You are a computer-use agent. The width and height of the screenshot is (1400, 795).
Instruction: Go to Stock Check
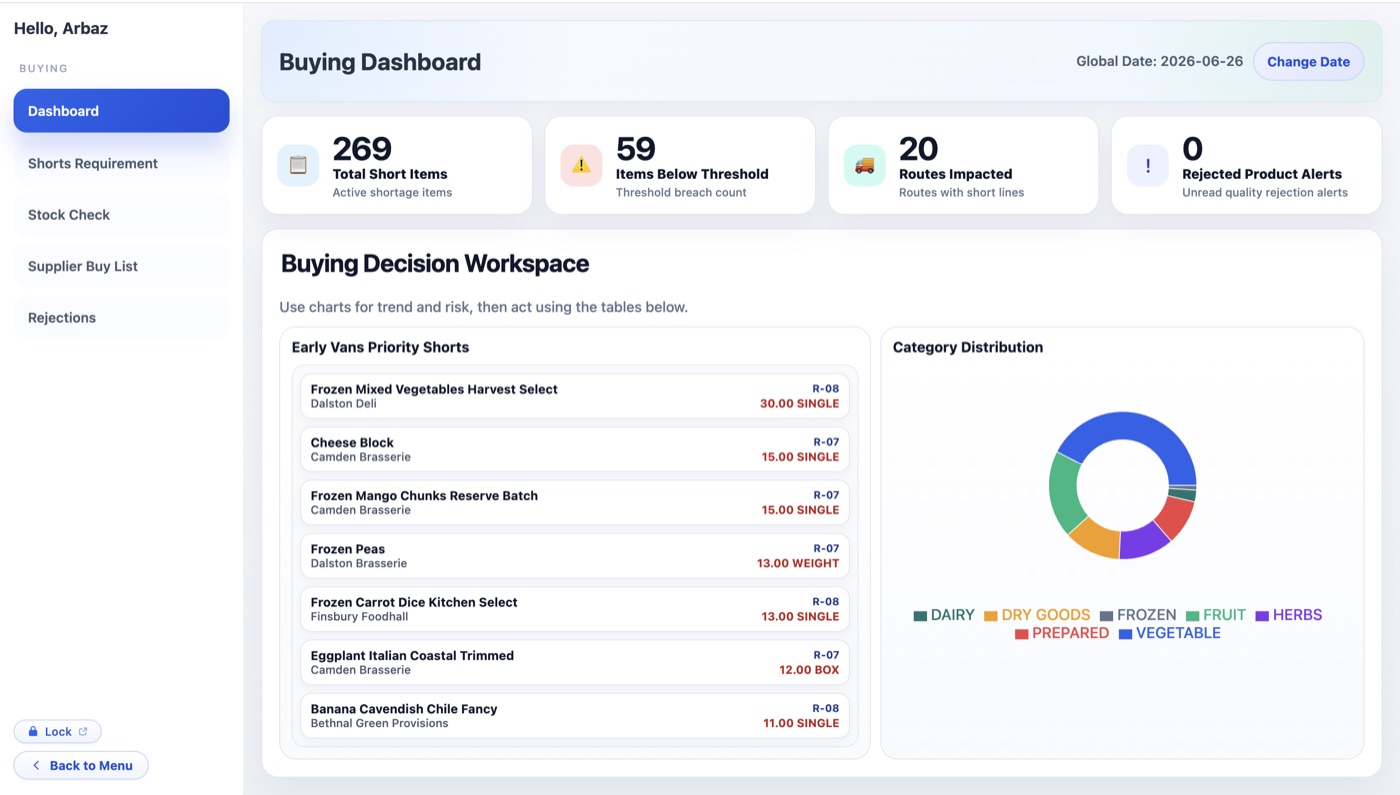point(121,215)
